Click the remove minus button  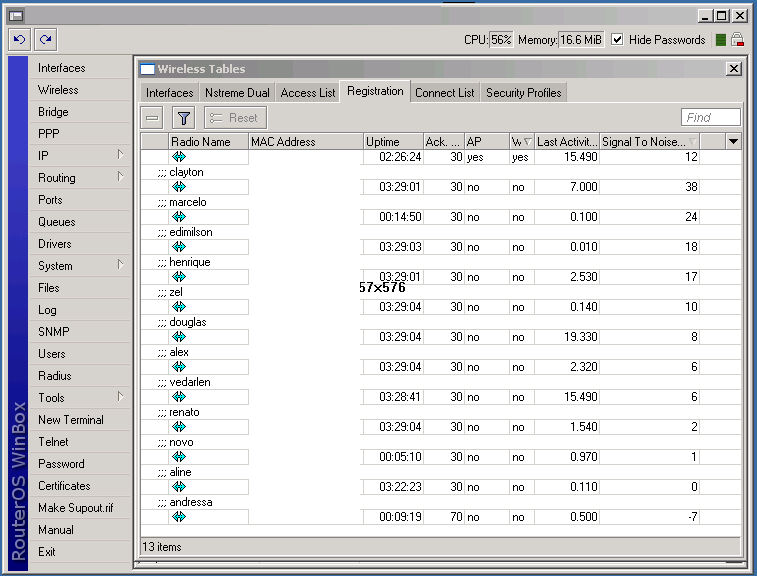(152, 118)
